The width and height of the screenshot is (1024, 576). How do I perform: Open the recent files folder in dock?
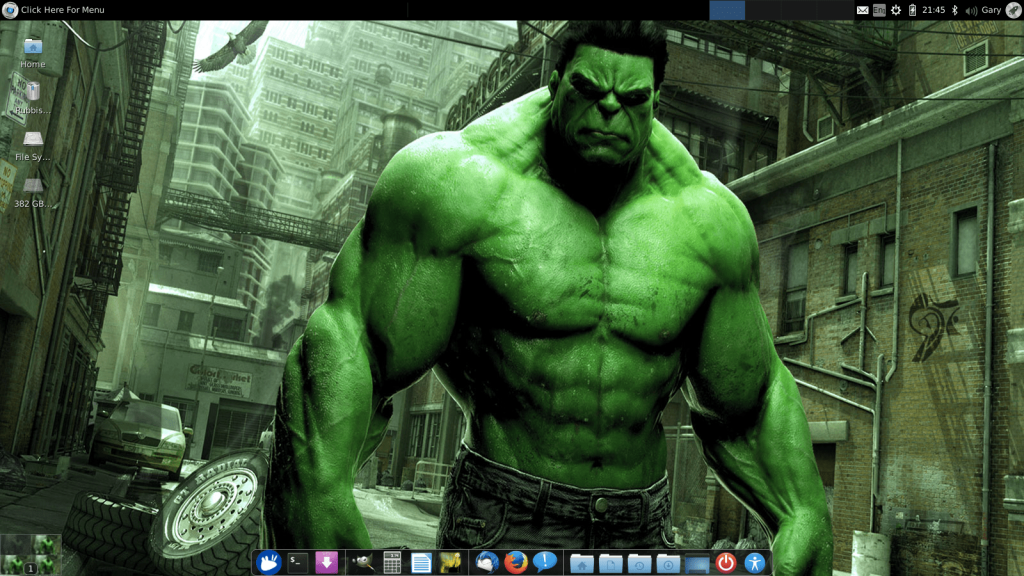(x=639, y=563)
